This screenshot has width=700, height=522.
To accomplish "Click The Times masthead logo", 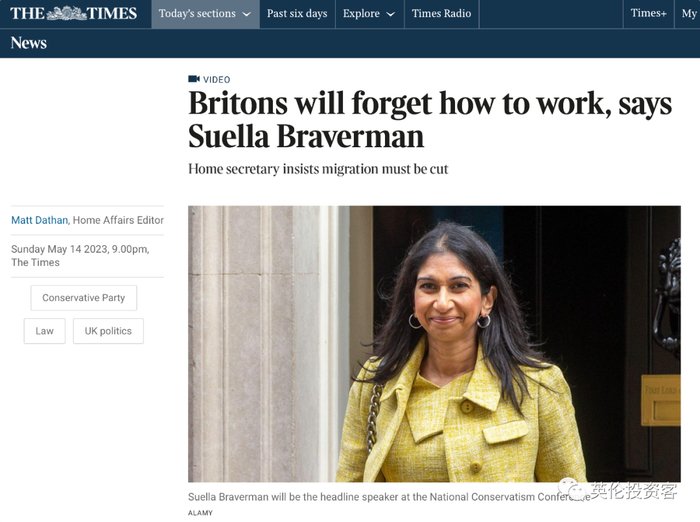I will pyautogui.click(x=73, y=13).
